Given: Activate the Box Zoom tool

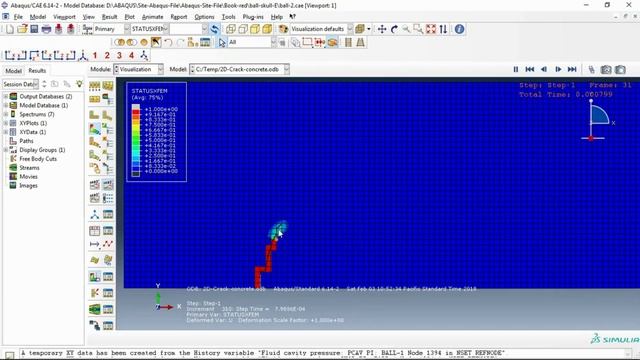Looking at the screenshot, I should coord(418,29).
